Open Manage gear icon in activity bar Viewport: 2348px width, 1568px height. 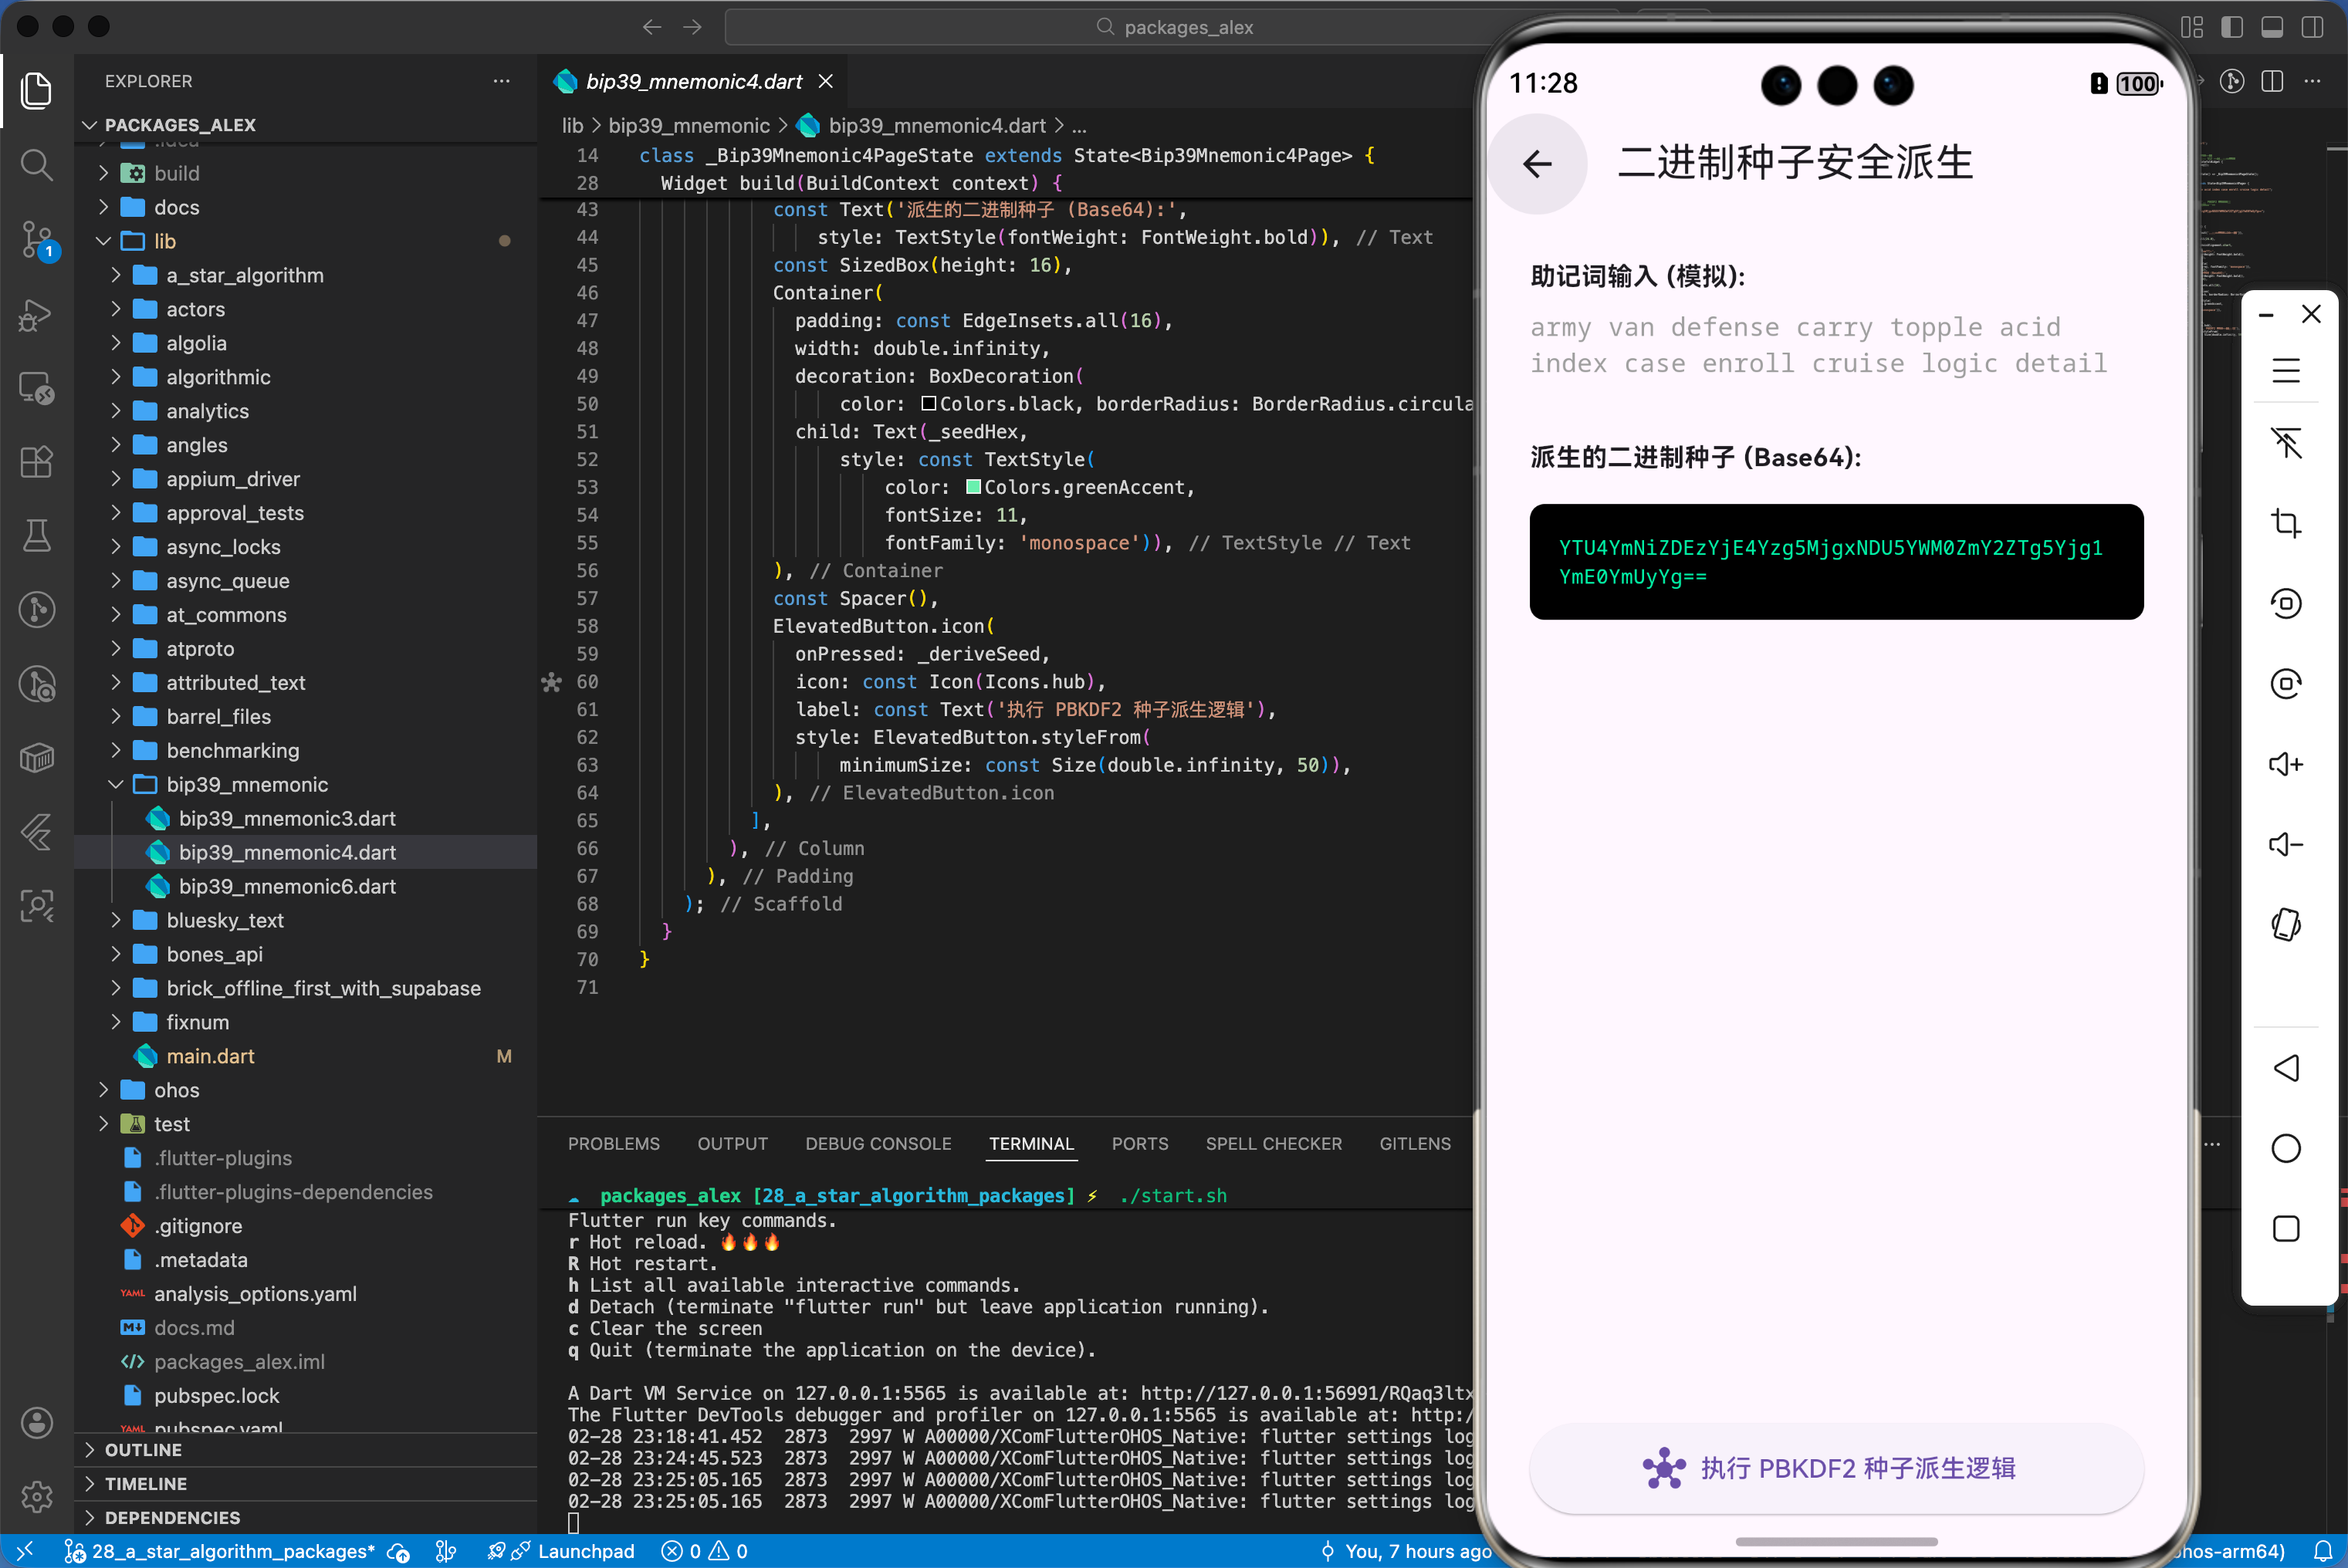tap(37, 1496)
